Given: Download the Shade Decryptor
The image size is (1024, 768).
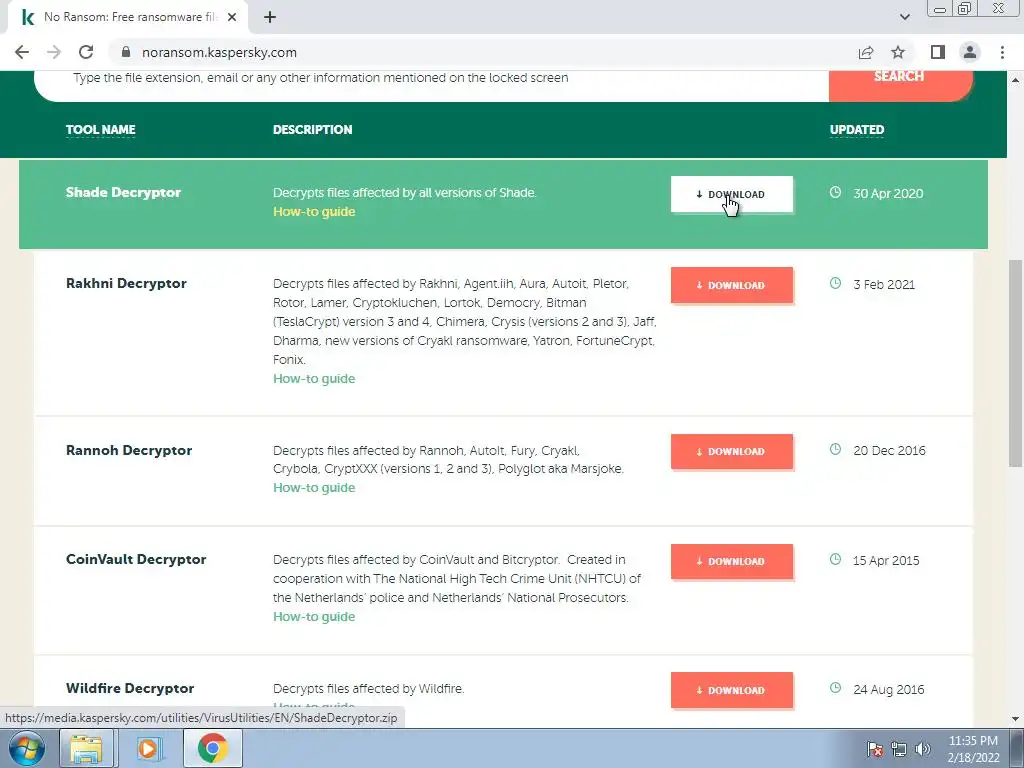Looking at the screenshot, I should [x=731, y=194].
